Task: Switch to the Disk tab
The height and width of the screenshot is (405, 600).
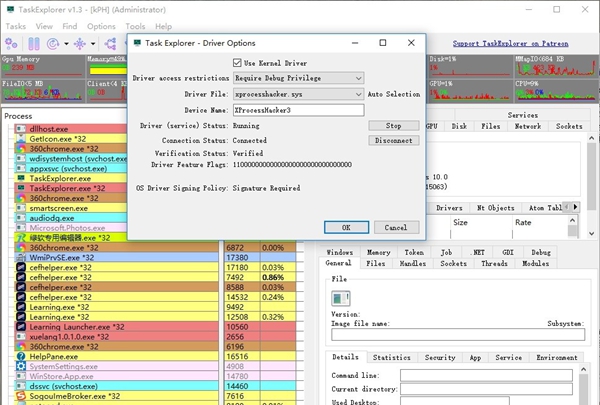Action: (459, 126)
